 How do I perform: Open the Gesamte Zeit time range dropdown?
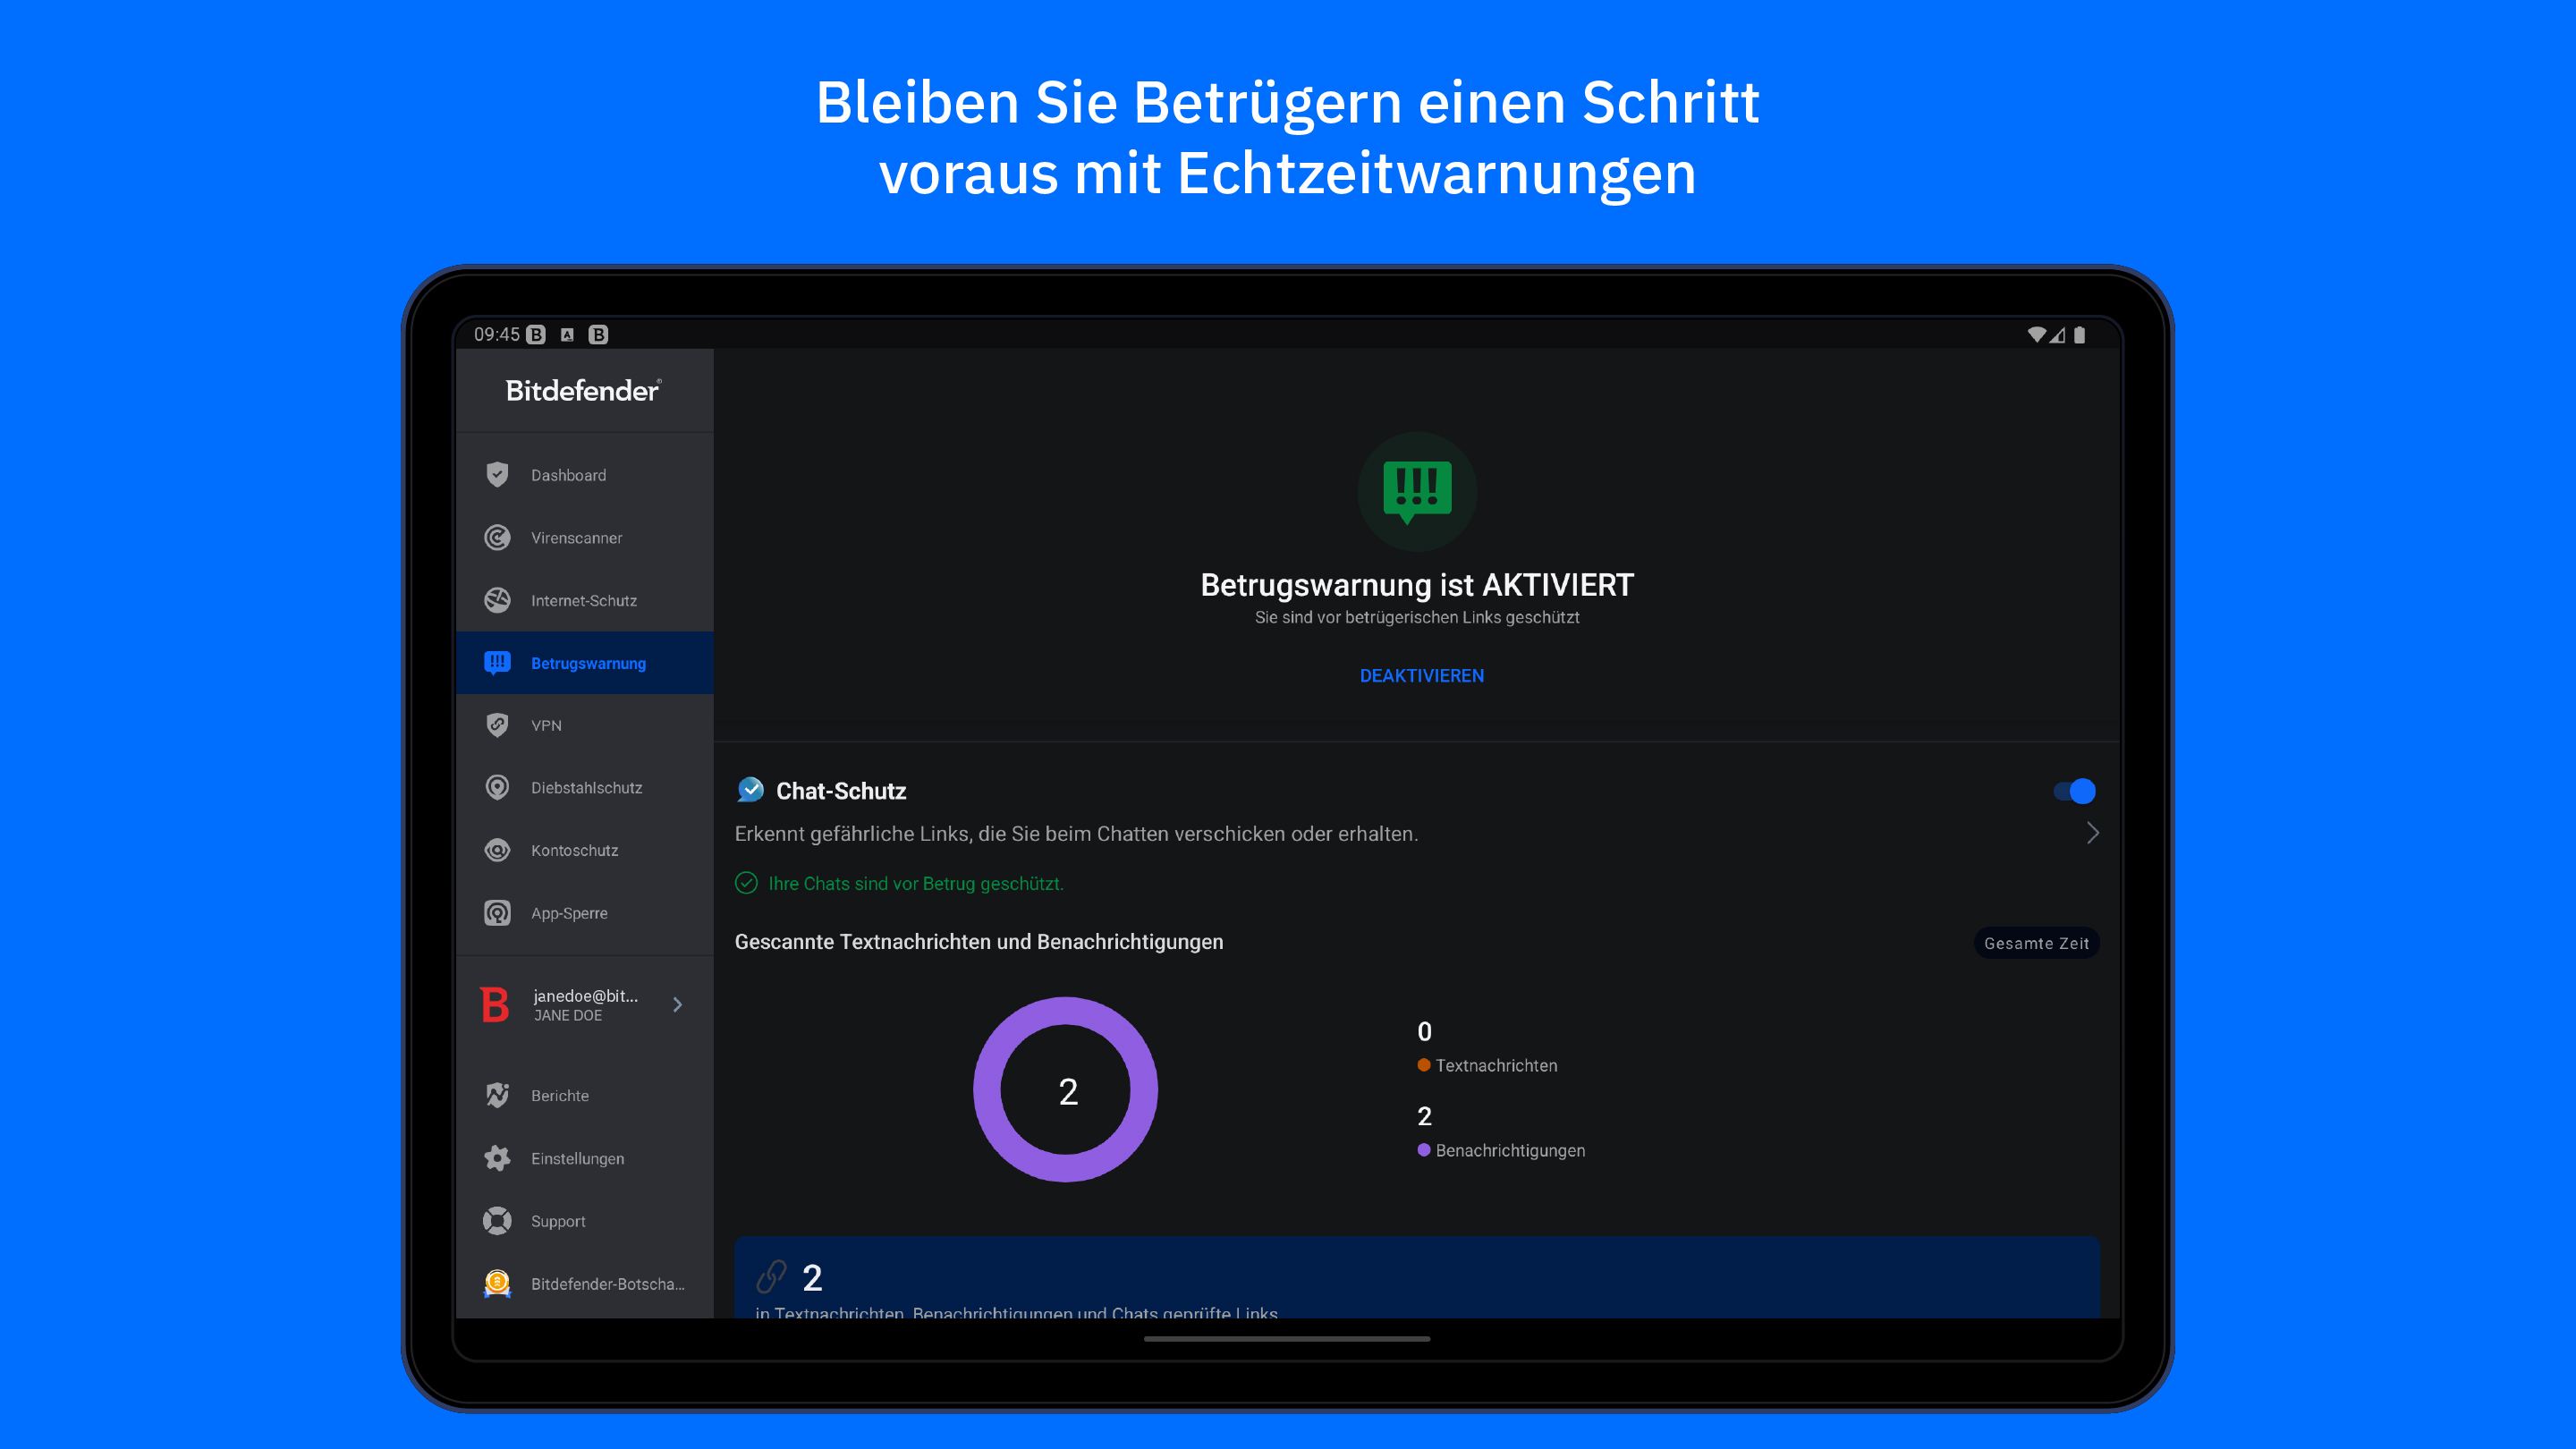tap(2036, 943)
